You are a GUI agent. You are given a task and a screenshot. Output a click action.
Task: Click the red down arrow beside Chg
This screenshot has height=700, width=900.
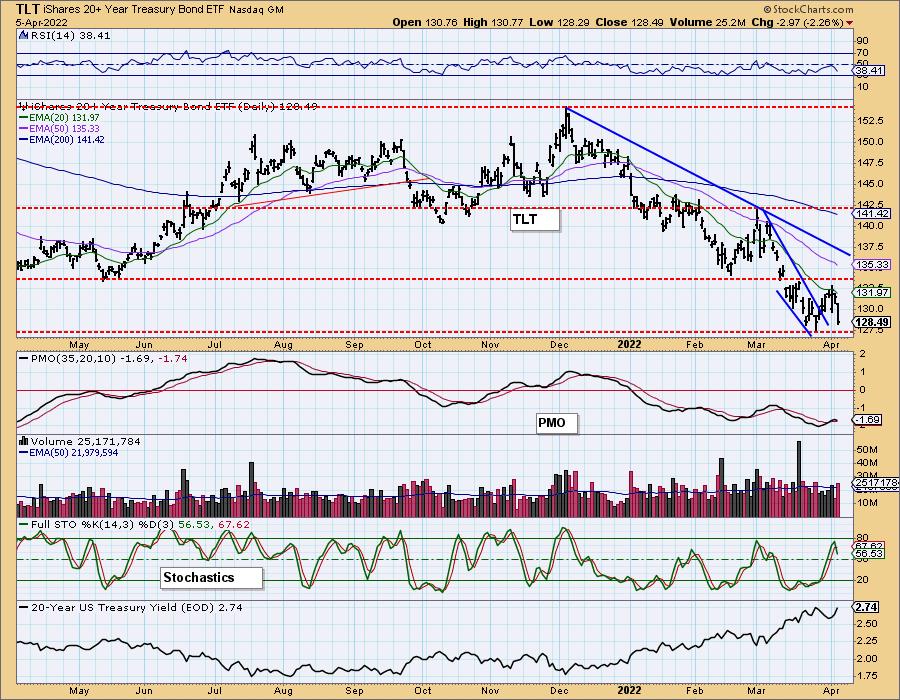[x=849, y=23]
